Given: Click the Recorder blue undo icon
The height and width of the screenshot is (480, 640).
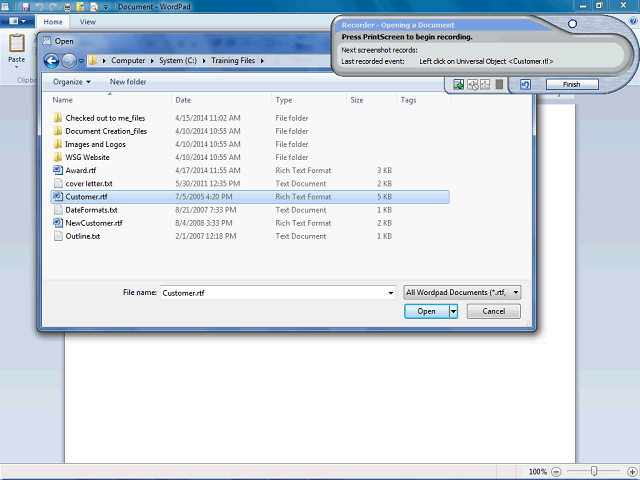Looking at the screenshot, I should [525, 84].
